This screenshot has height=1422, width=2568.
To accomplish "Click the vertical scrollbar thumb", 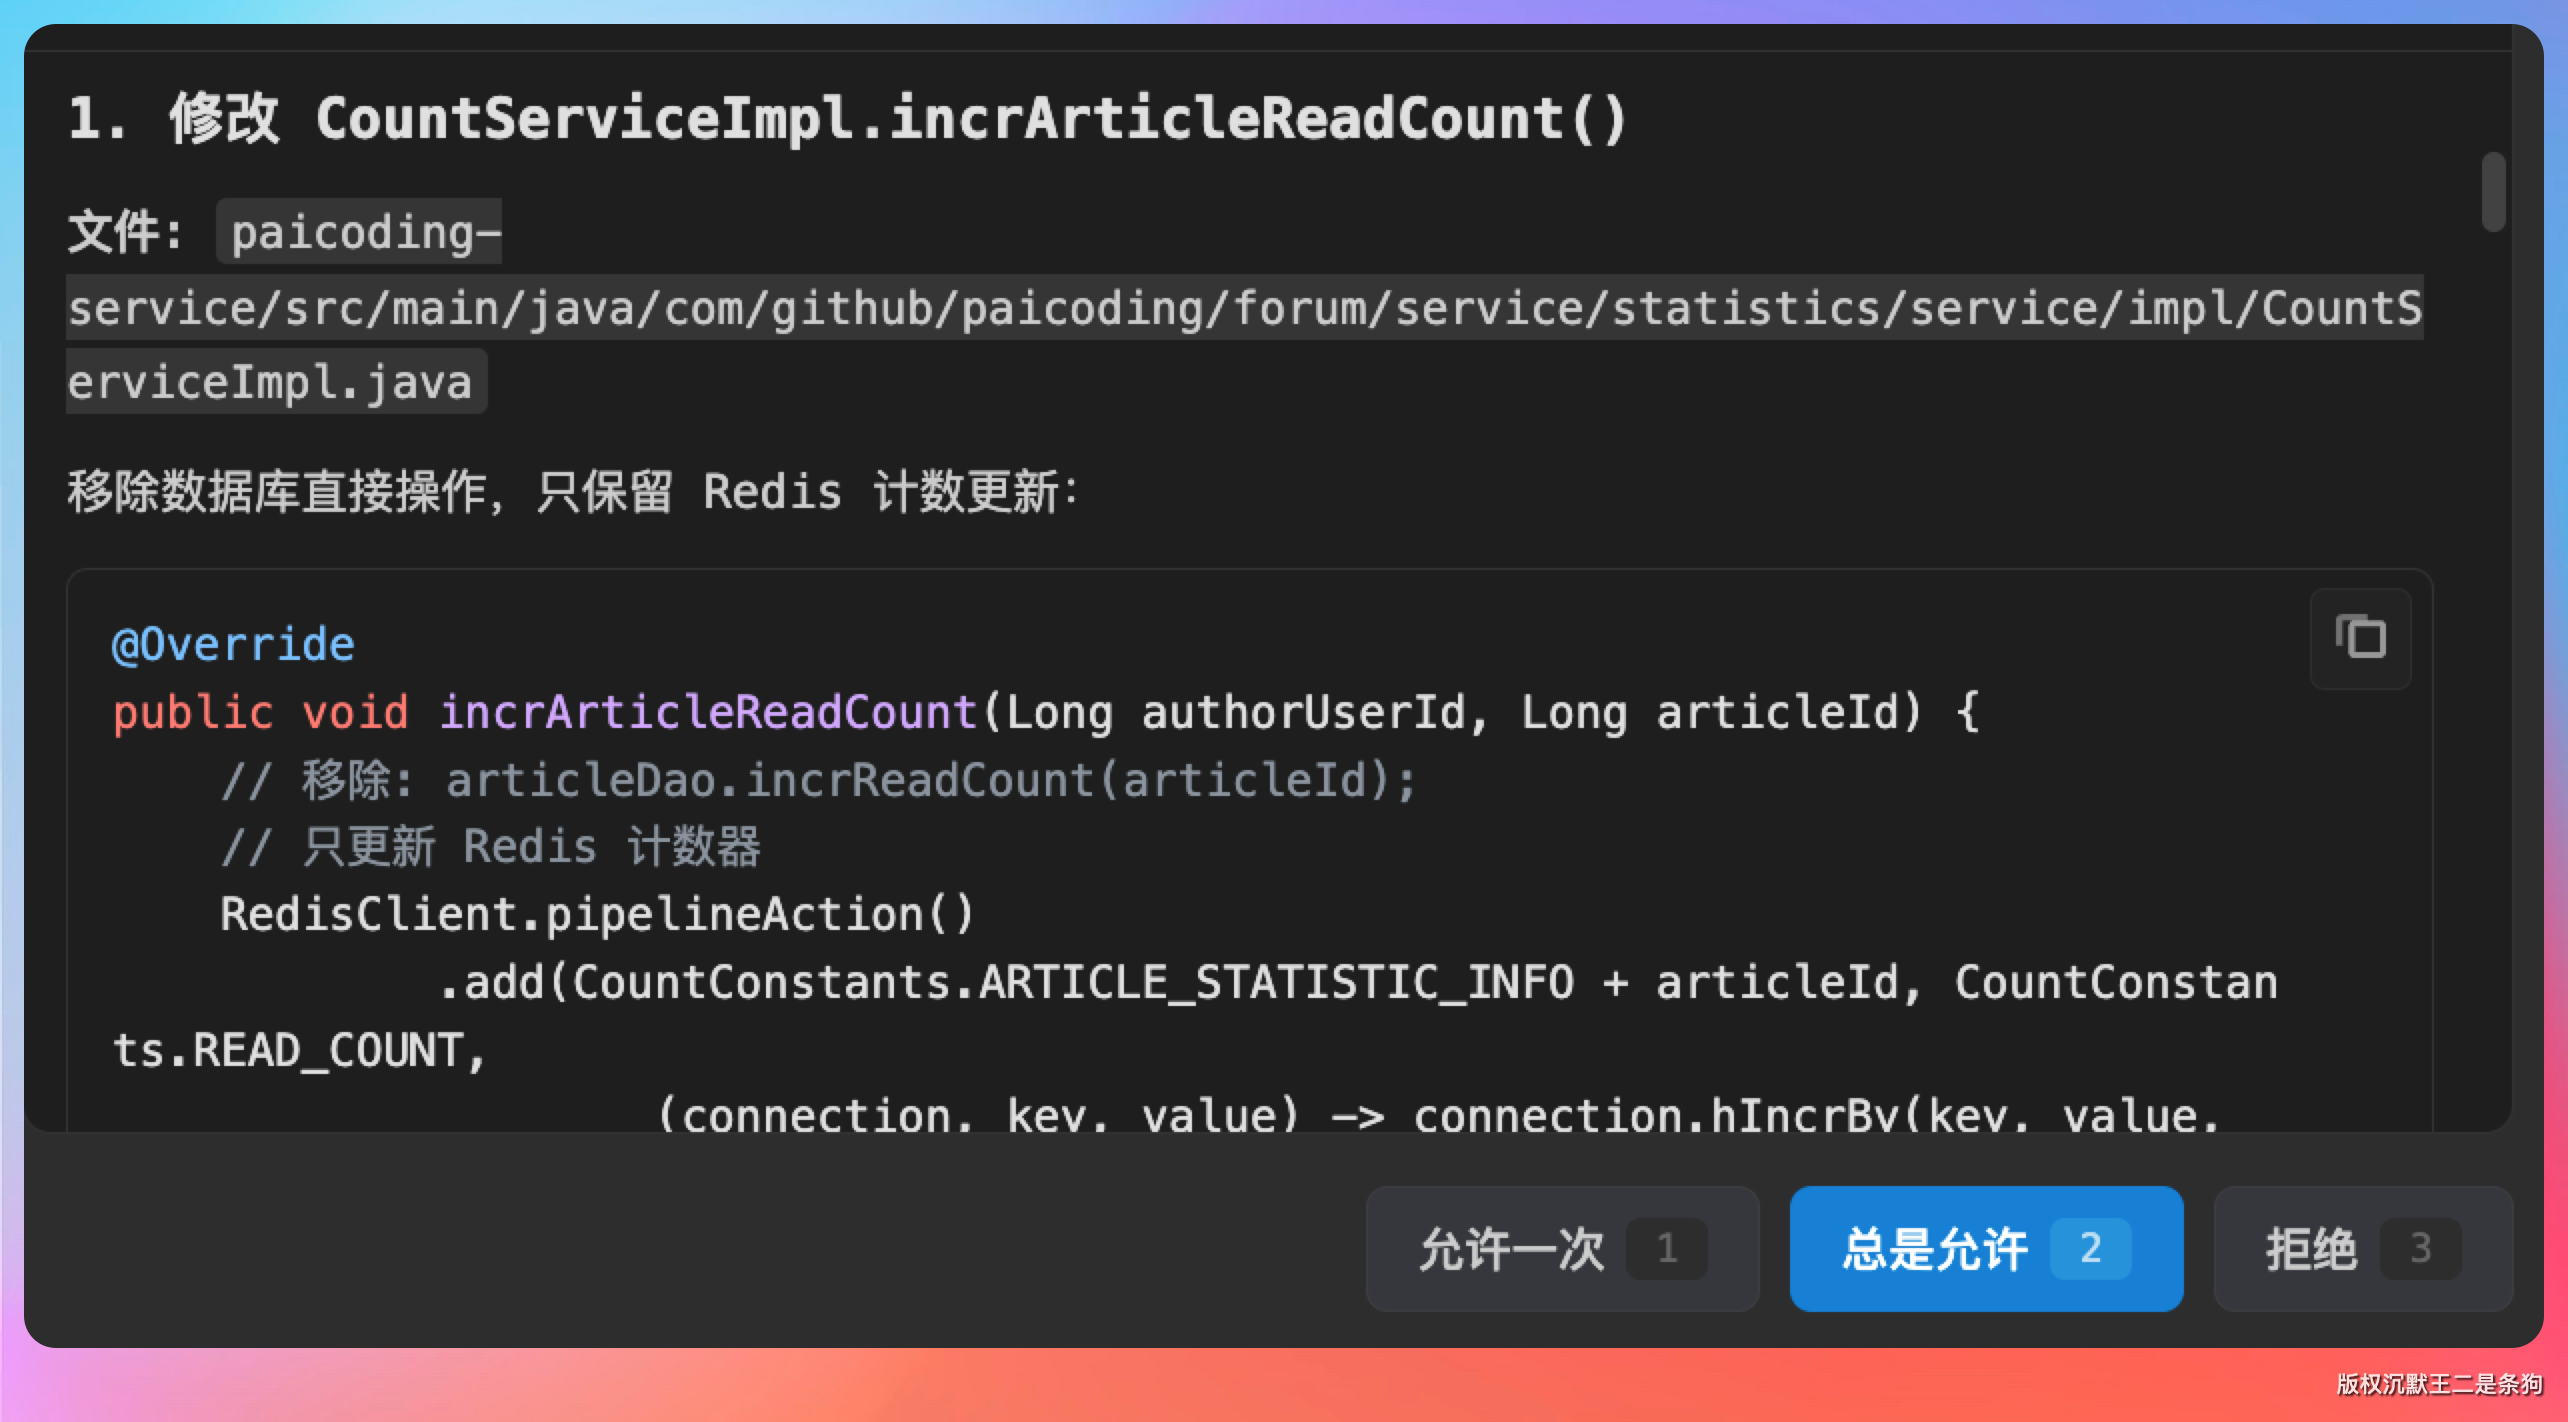I will (x=2493, y=192).
